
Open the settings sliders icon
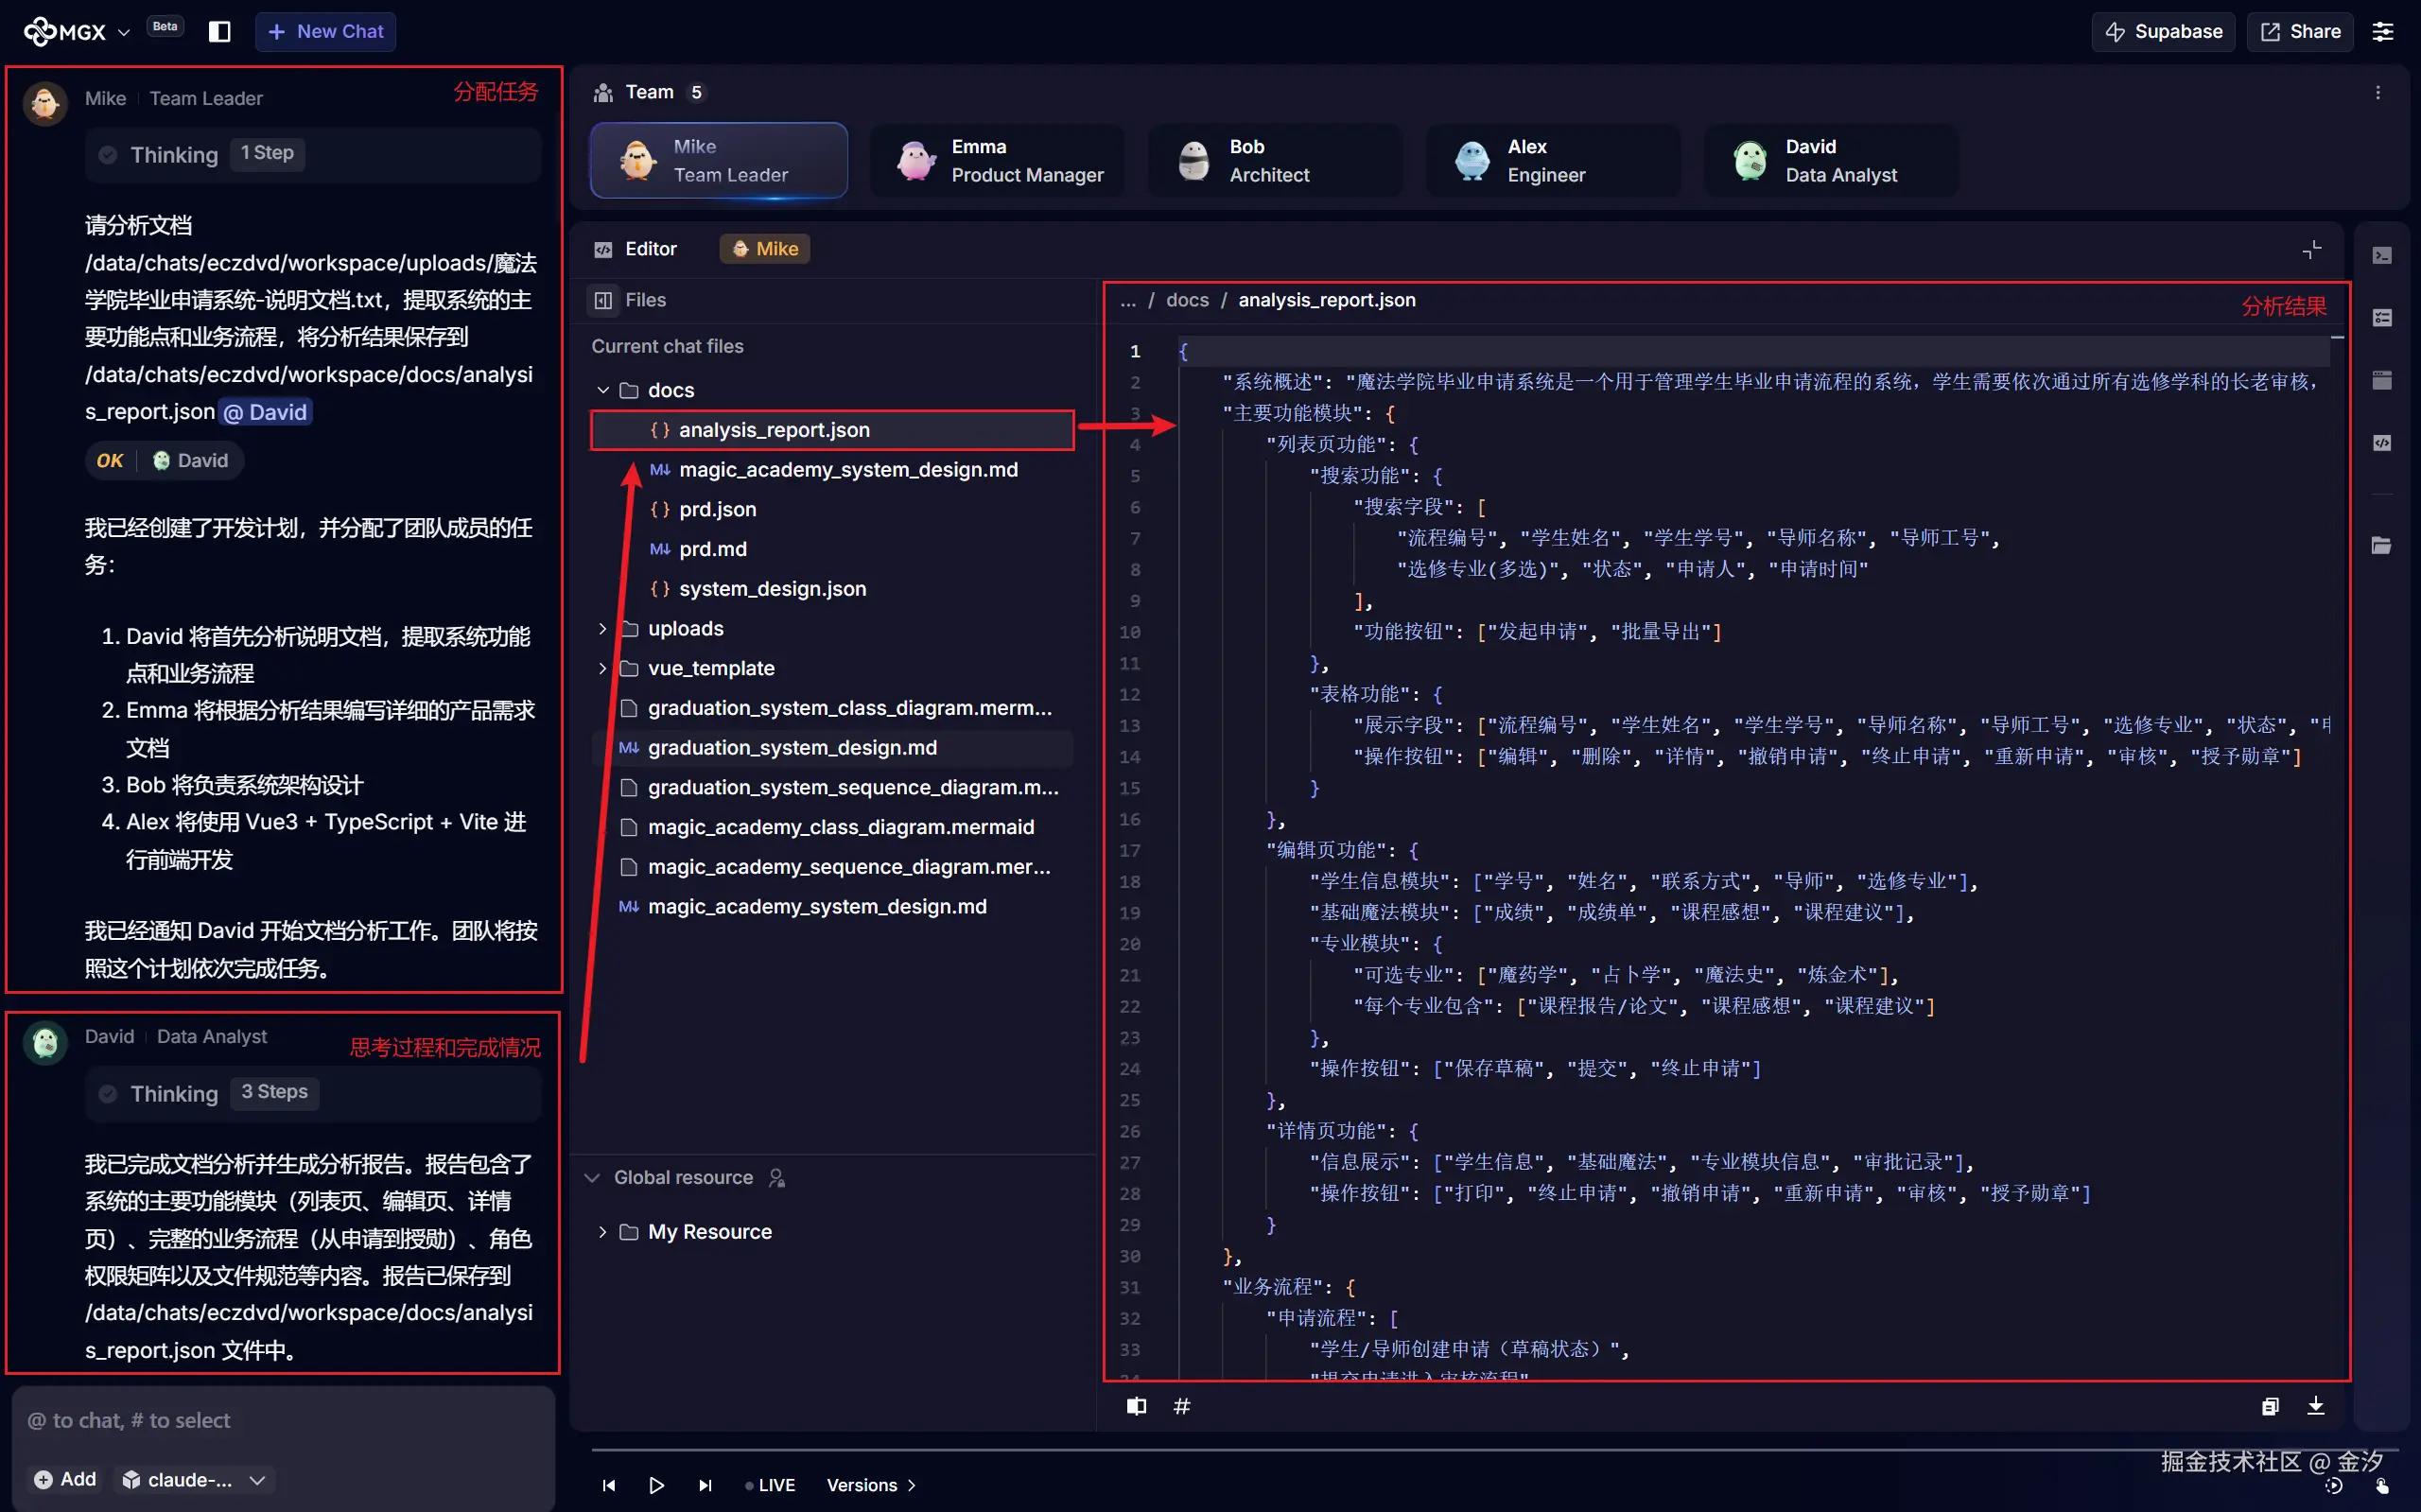pos(2383,31)
